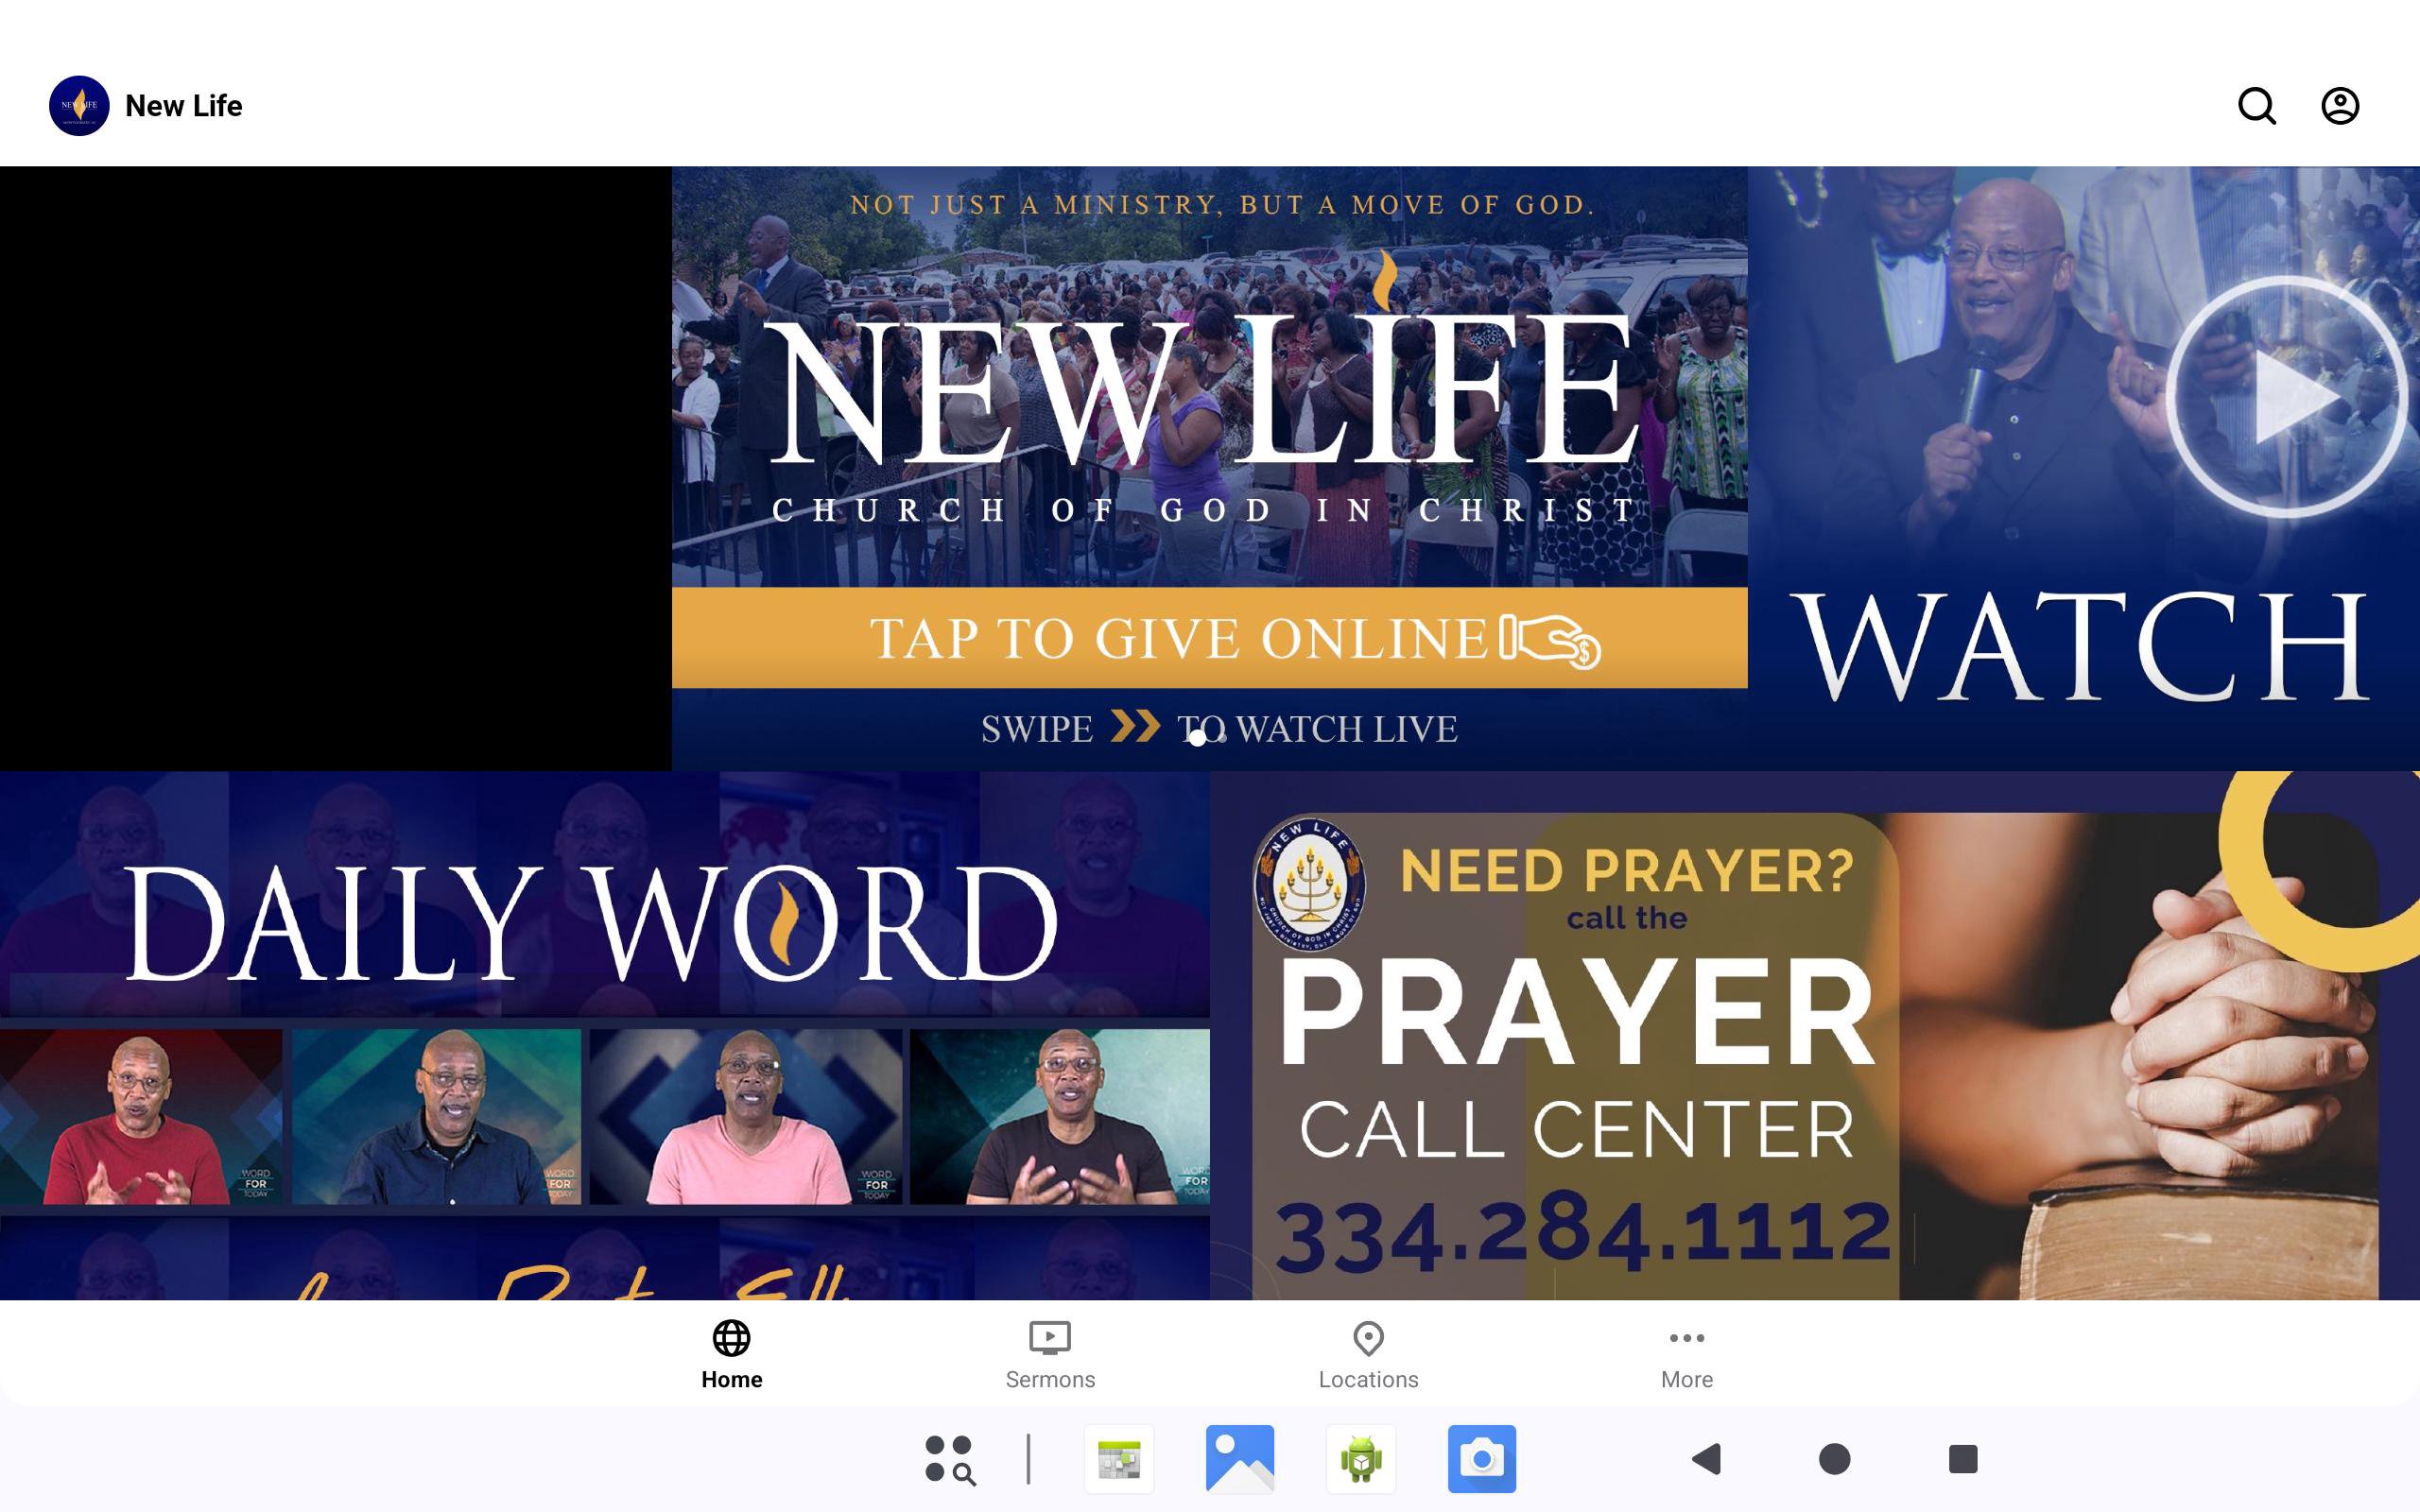Image resolution: width=2420 pixels, height=1512 pixels.
Task: Click the New Life church logo
Action: (79, 106)
